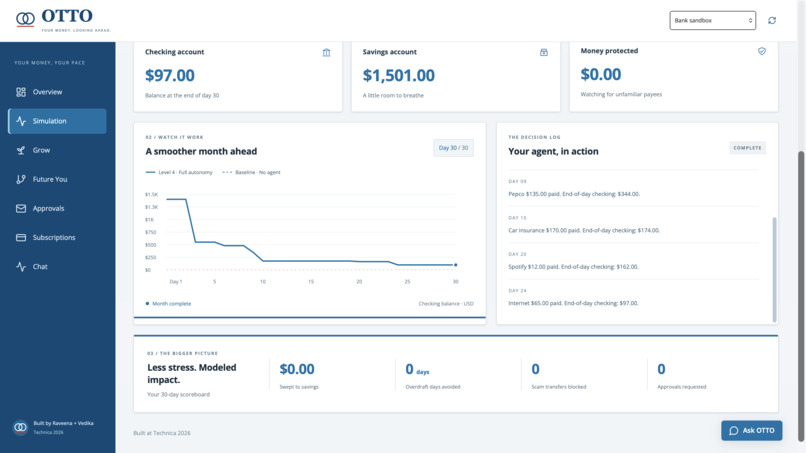Image resolution: width=806 pixels, height=453 pixels.
Task: Click the OTTO logo in the header
Action: point(63,20)
